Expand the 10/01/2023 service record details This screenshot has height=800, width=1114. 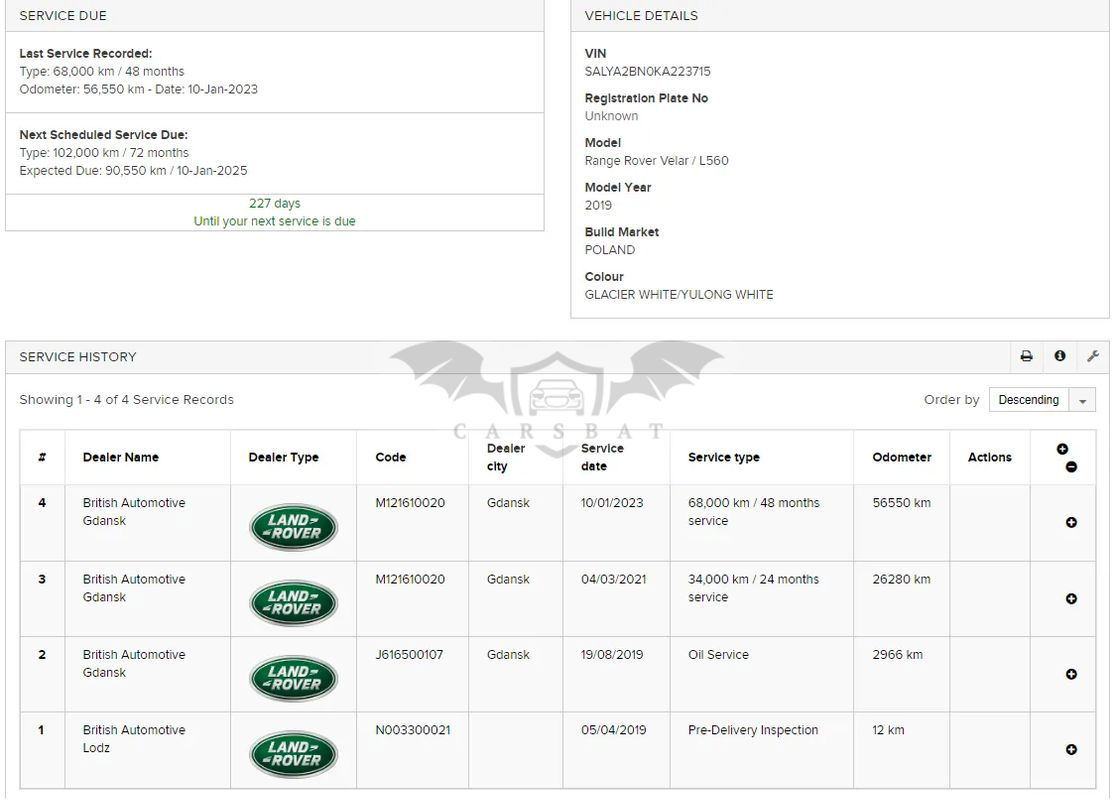[x=1071, y=523]
